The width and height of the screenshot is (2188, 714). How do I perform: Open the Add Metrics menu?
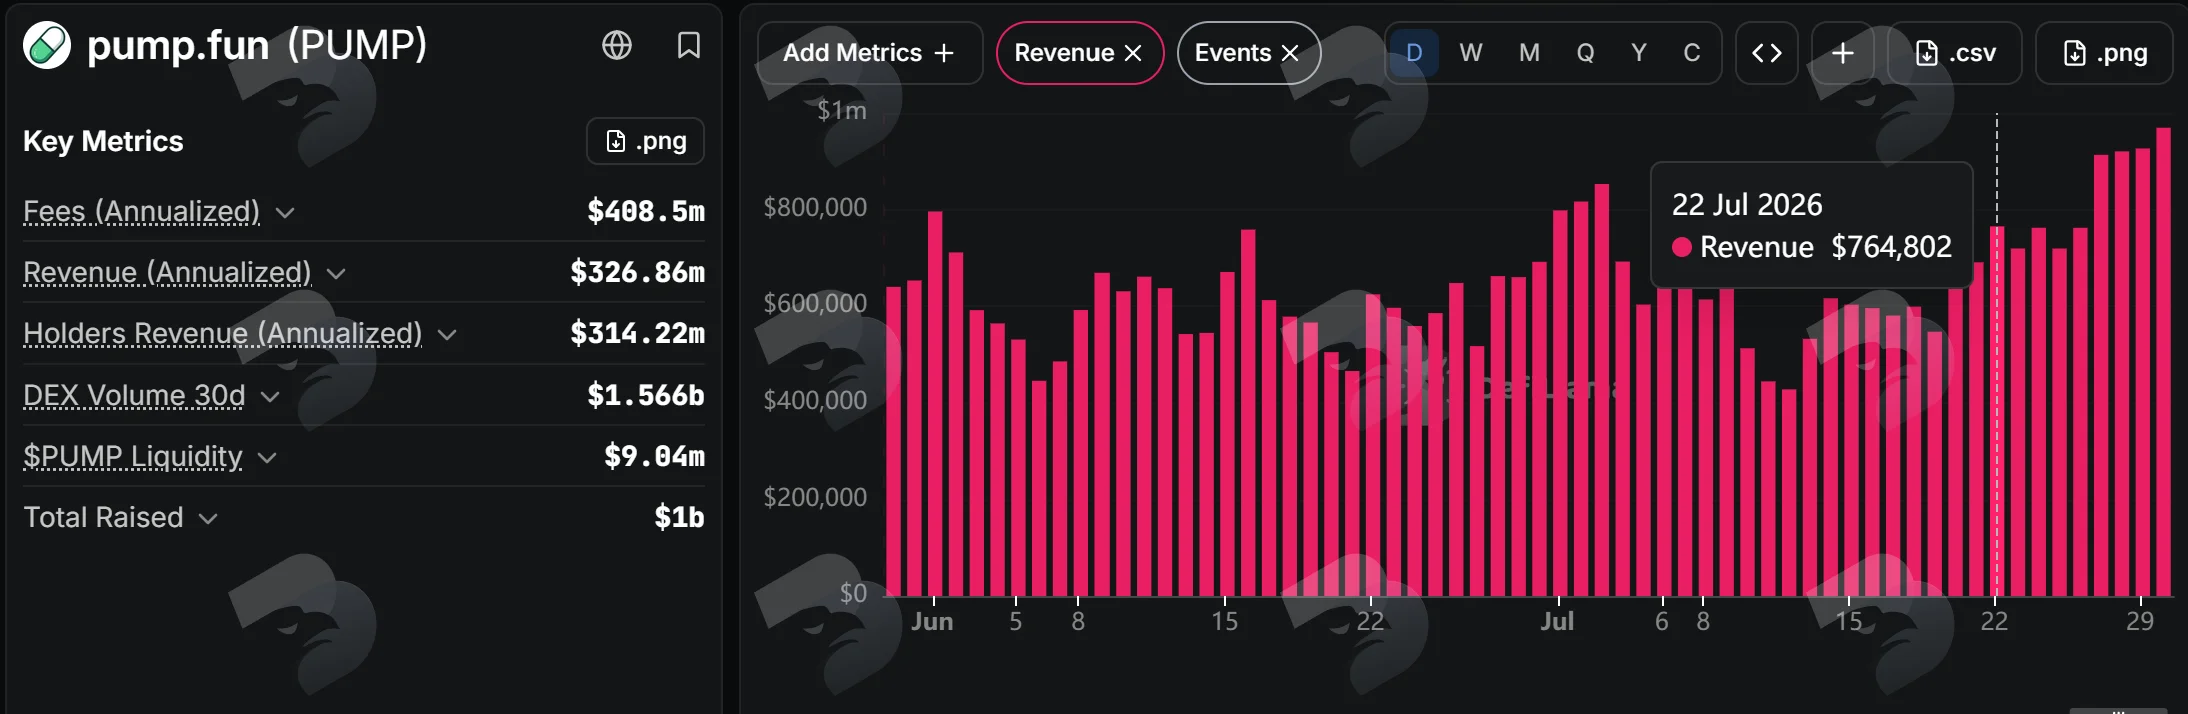click(869, 53)
